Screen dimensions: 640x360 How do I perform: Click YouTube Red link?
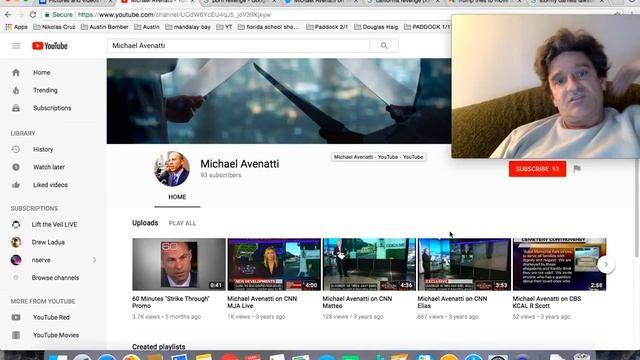click(x=51, y=317)
